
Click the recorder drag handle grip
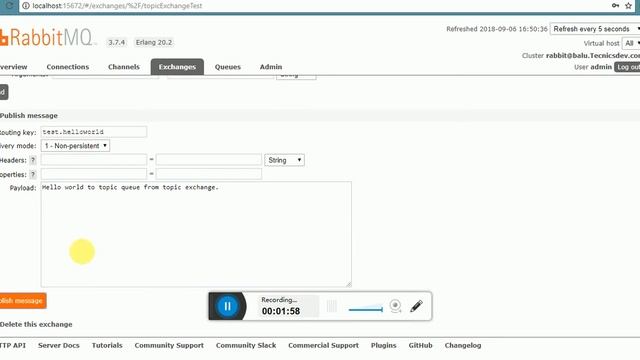tap(332, 306)
